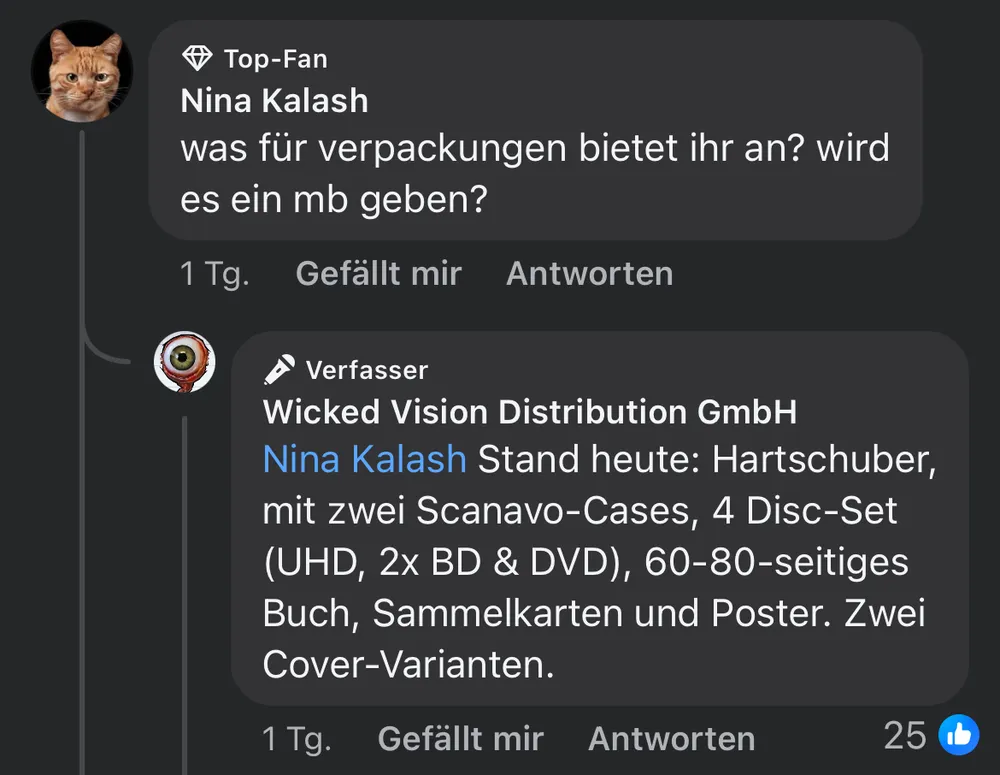Select Antworten under Wicked Vision's reply
Screen dimensions: 1000x775
pos(671,739)
